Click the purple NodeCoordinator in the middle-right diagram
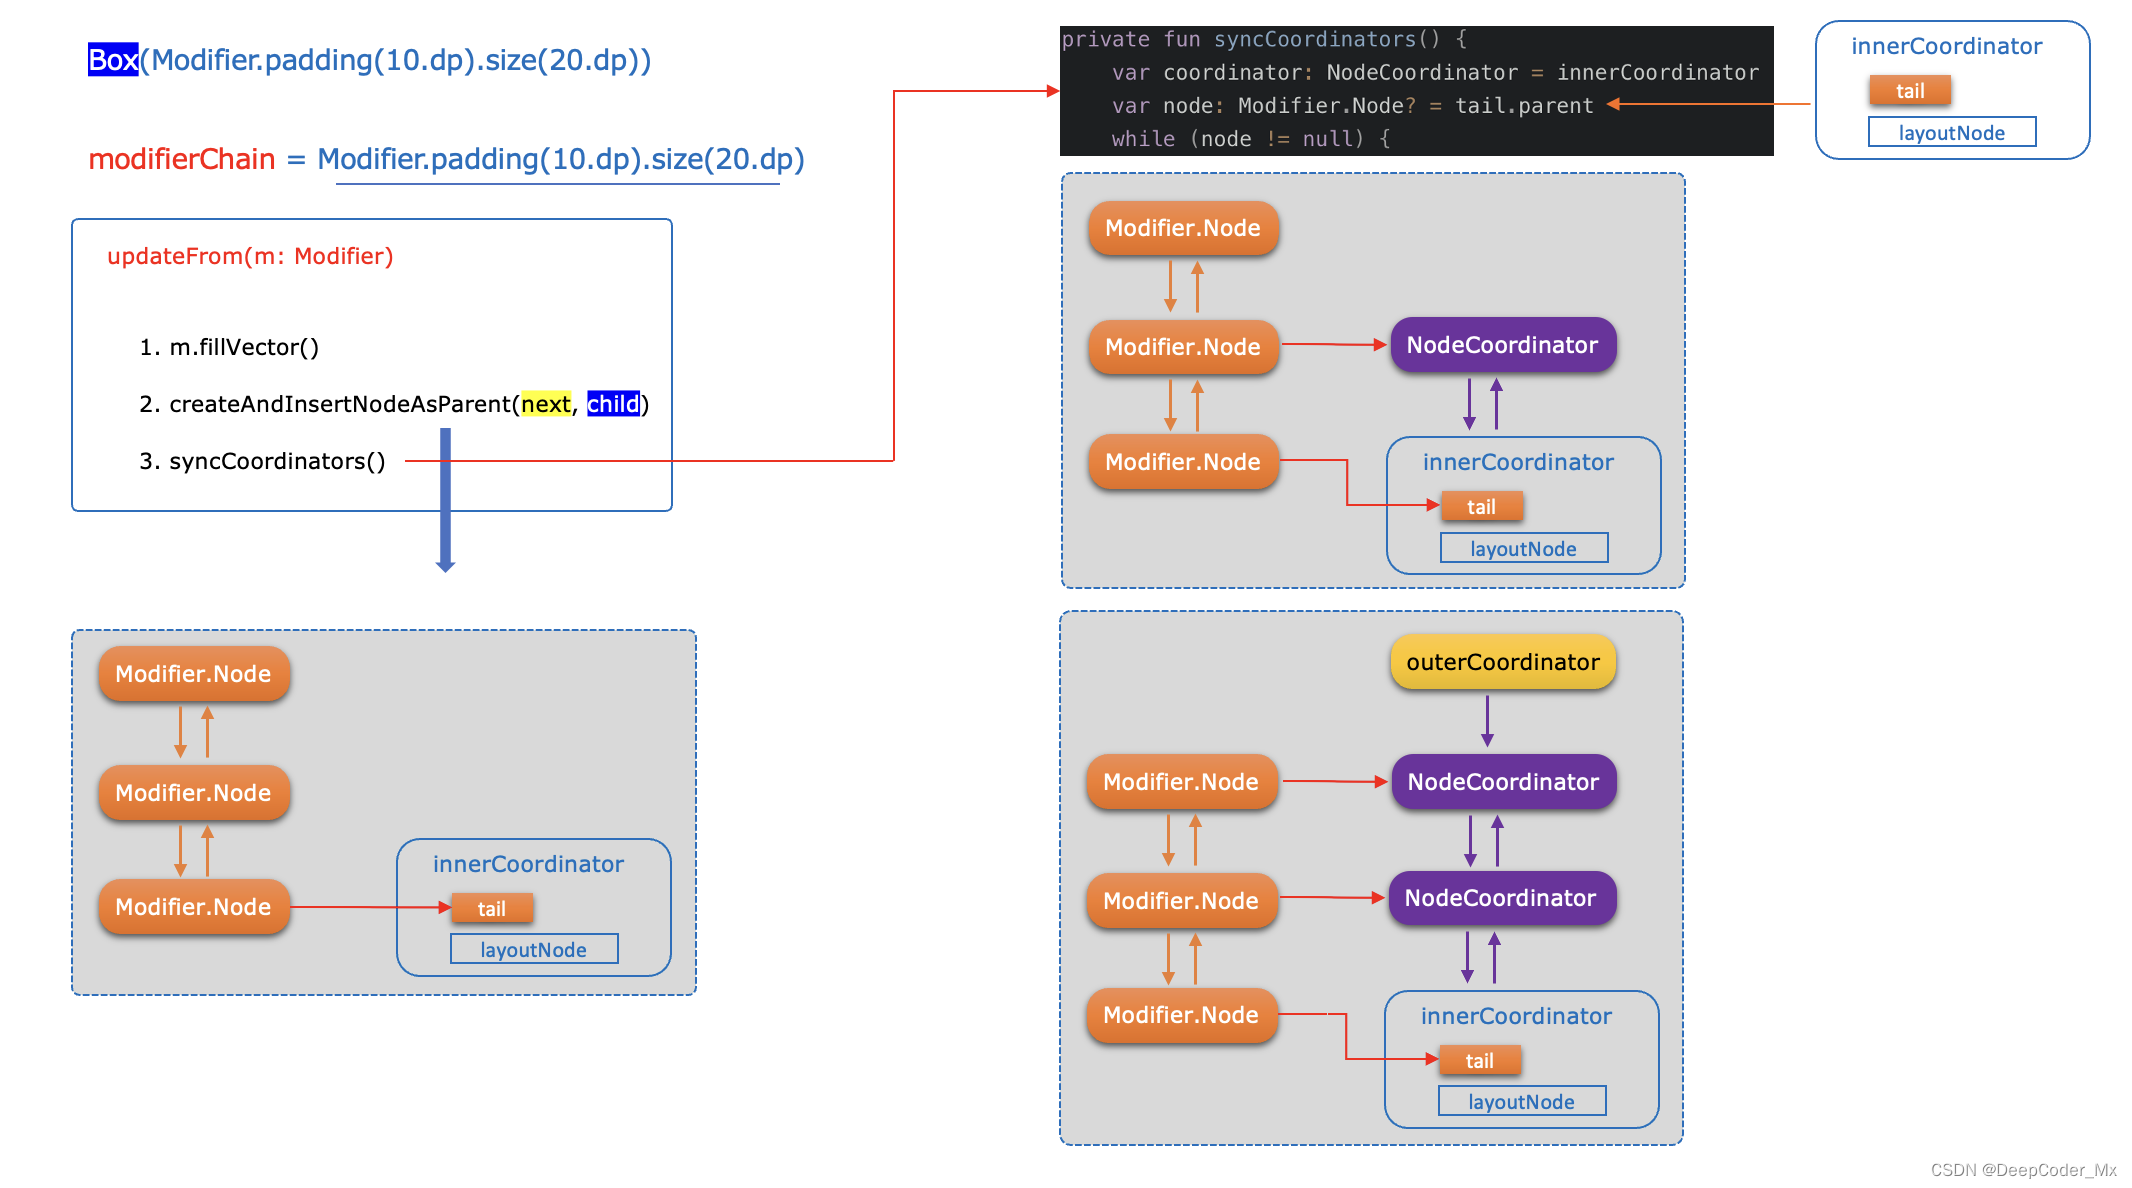 pyautogui.click(x=1503, y=345)
